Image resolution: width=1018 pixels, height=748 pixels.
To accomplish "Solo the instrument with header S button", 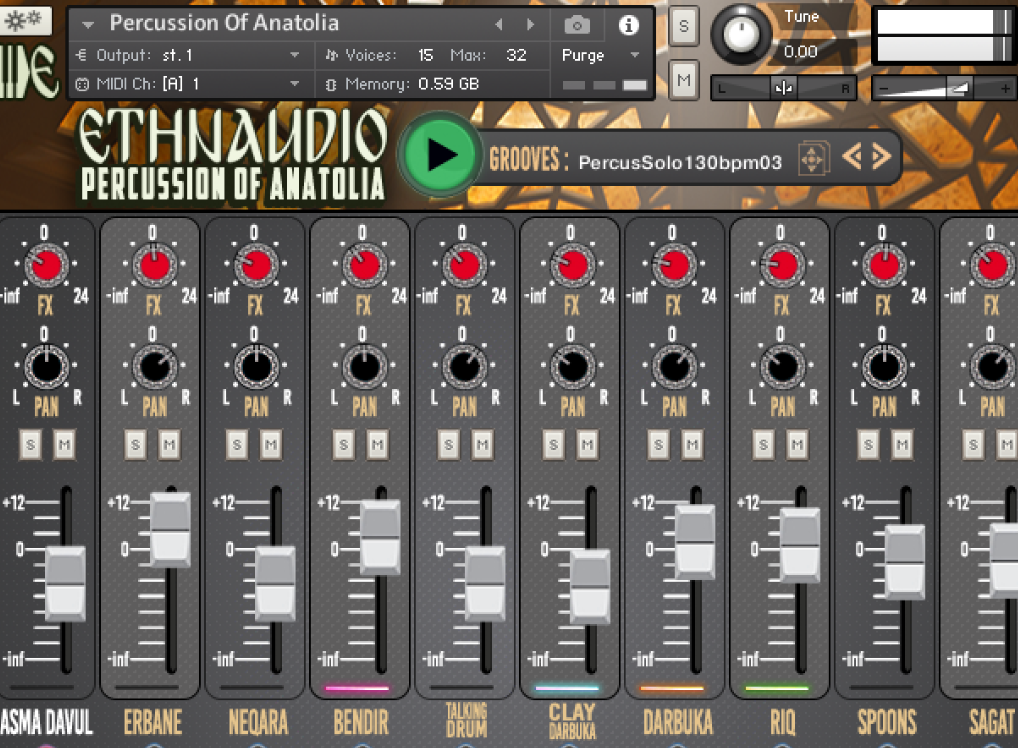I will coord(684,27).
